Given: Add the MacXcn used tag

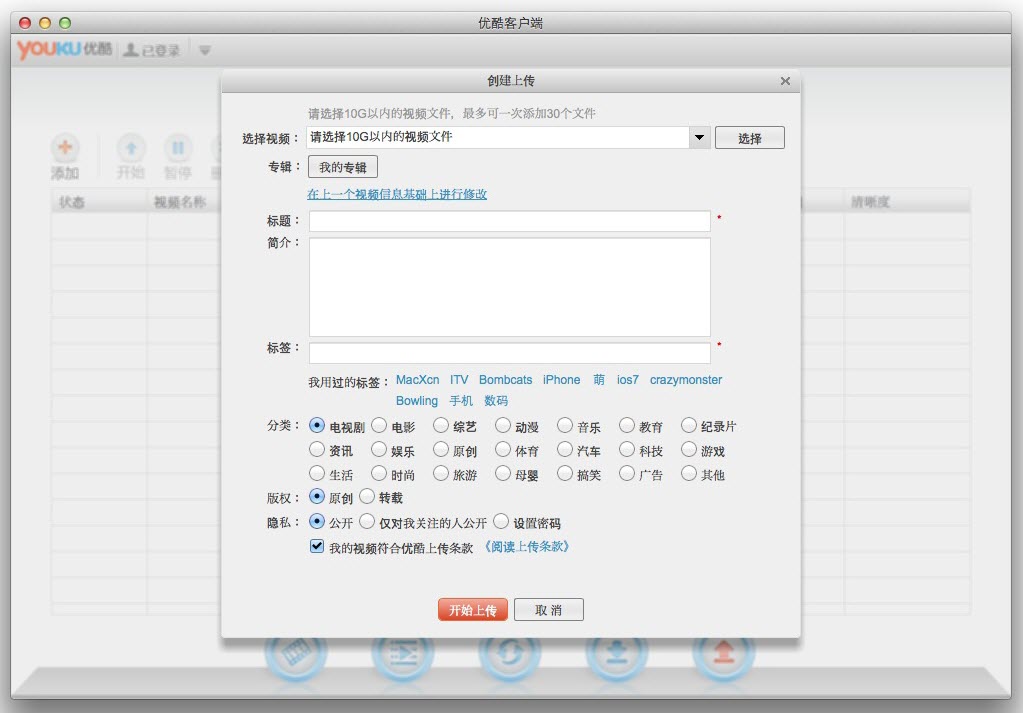Looking at the screenshot, I should (x=418, y=380).
